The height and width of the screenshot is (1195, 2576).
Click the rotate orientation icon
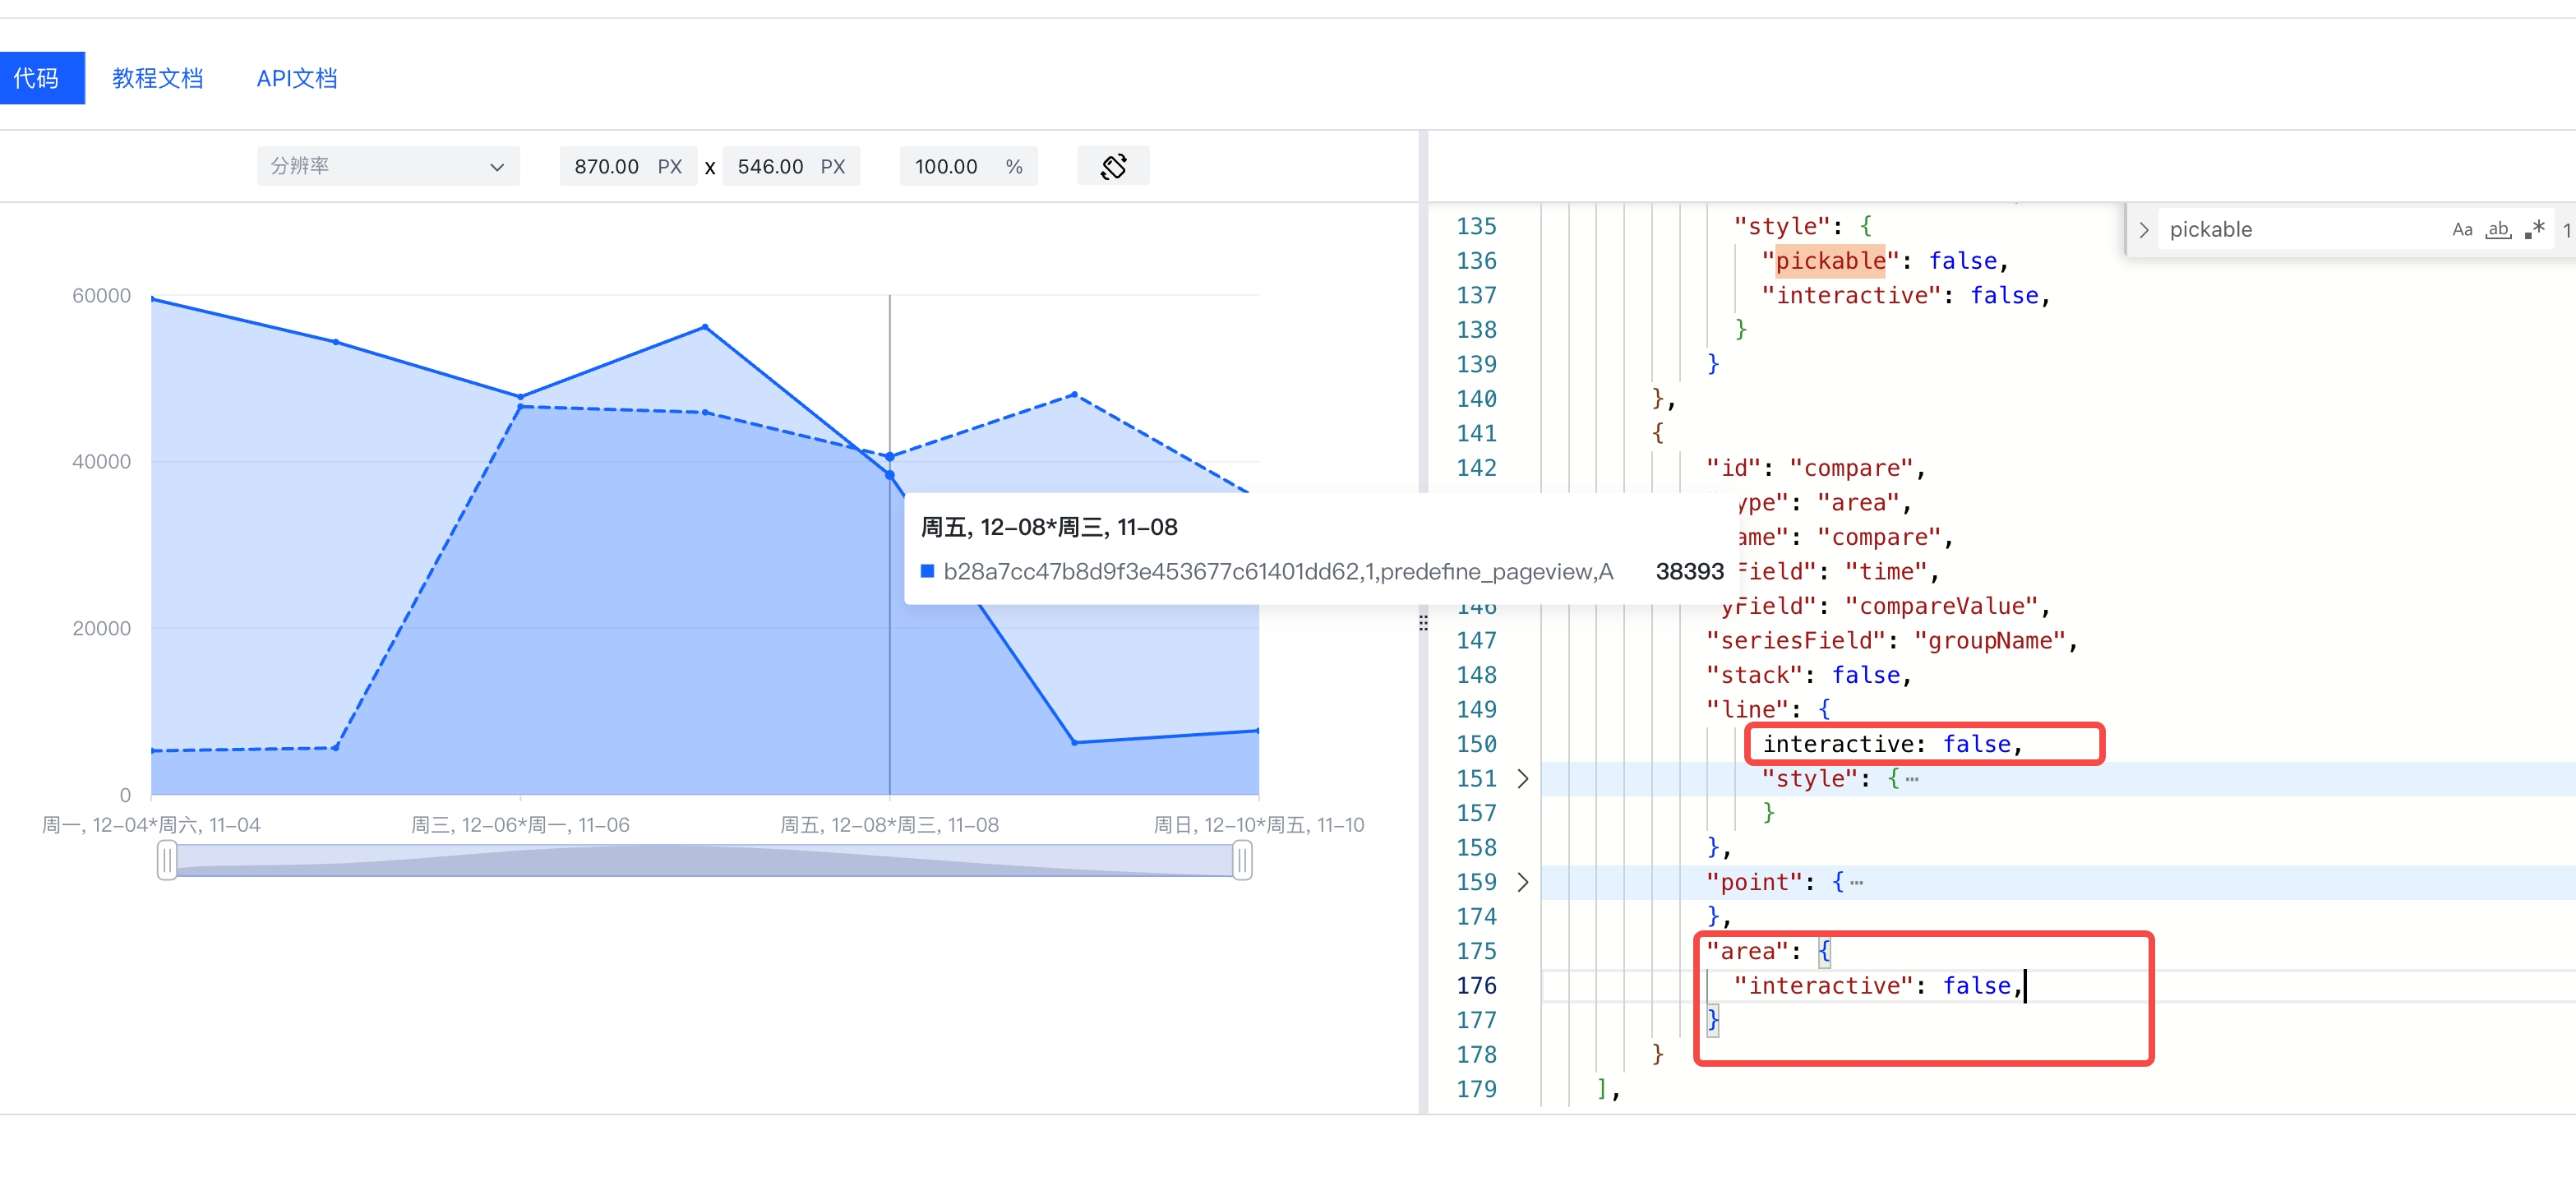(1113, 166)
